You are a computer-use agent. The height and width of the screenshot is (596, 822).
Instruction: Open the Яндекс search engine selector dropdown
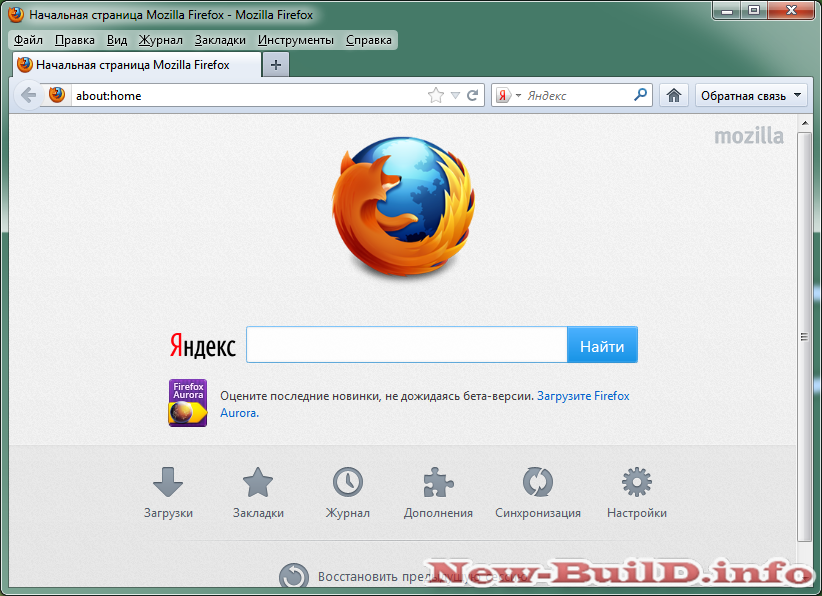point(508,95)
